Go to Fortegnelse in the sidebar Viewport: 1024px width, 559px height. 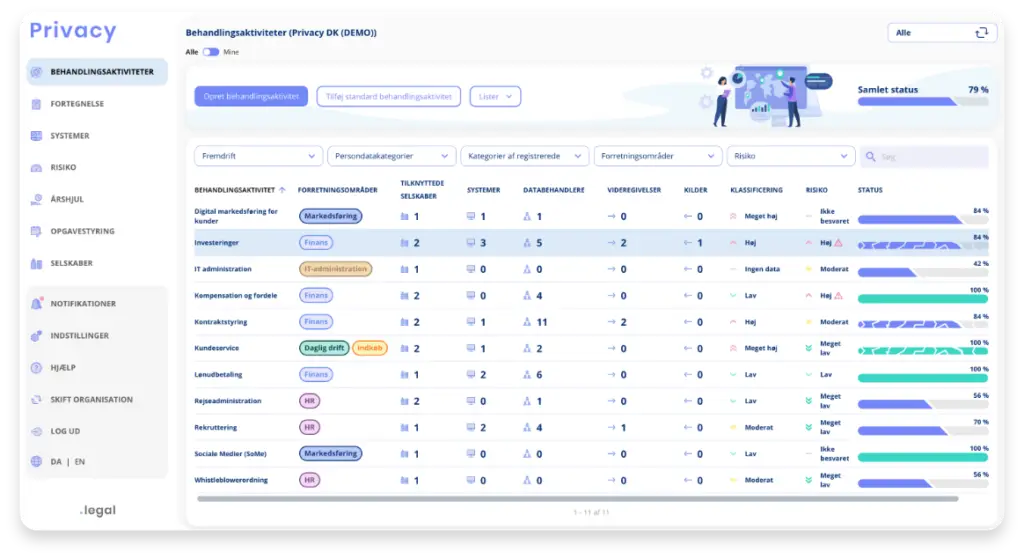click(77, 104)
